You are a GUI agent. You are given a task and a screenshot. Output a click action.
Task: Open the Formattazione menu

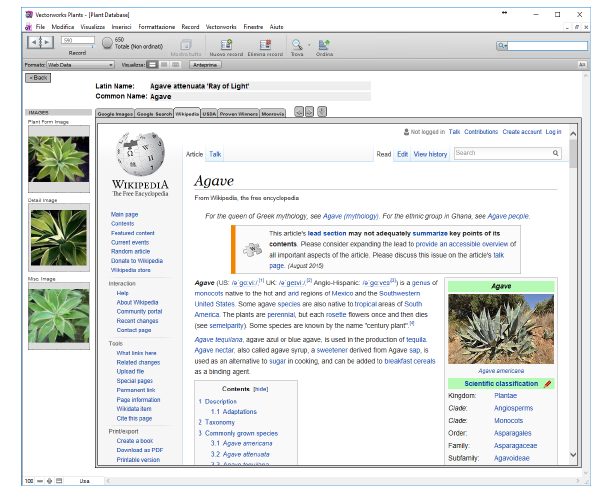157,27
